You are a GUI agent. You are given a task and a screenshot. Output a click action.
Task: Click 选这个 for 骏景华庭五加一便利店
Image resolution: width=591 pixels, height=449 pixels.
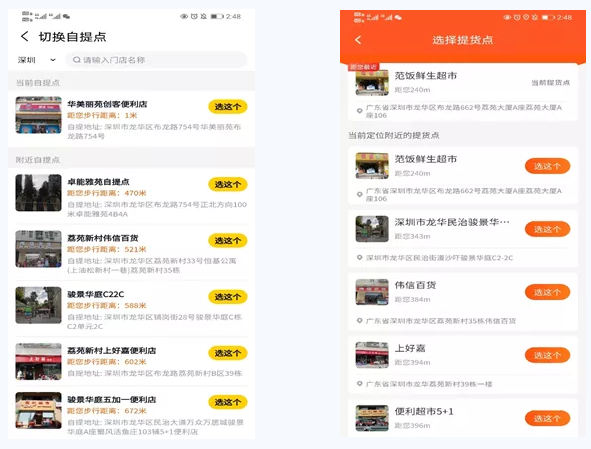tap(228, 402)
